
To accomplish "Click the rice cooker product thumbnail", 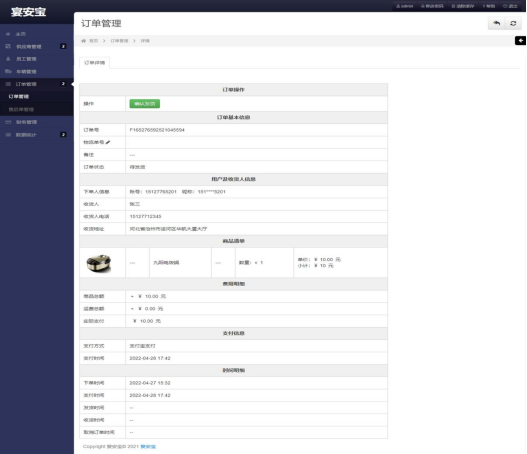I will click(x=99, y=263).
